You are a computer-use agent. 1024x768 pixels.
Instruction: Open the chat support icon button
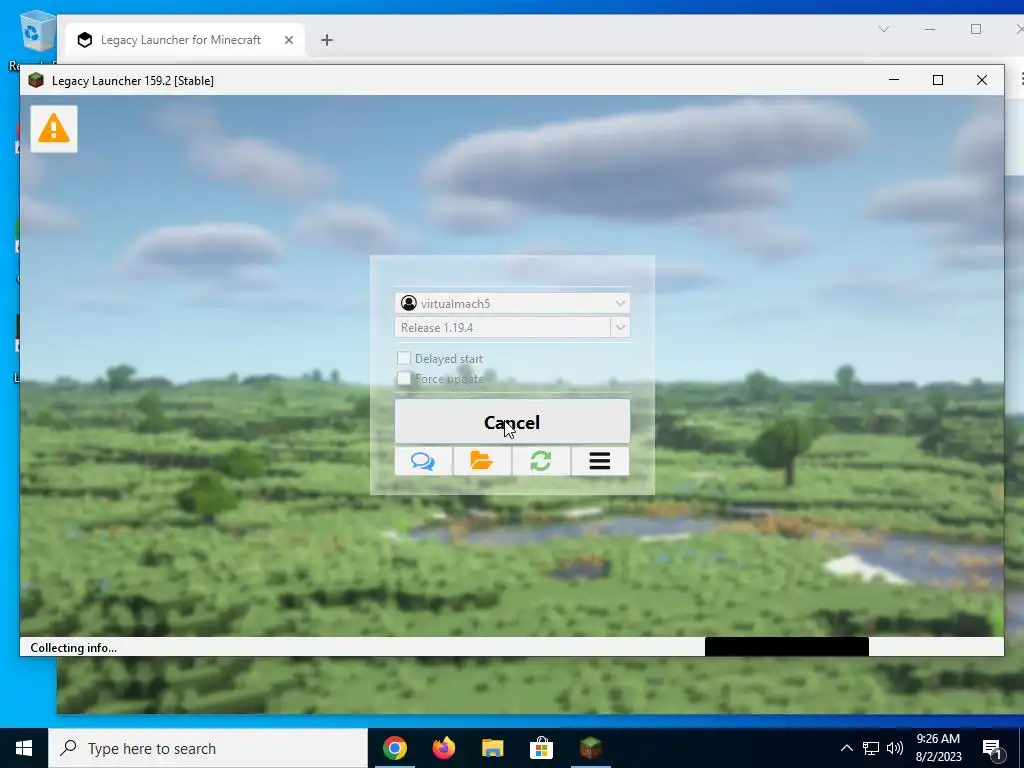coord(423,461)
